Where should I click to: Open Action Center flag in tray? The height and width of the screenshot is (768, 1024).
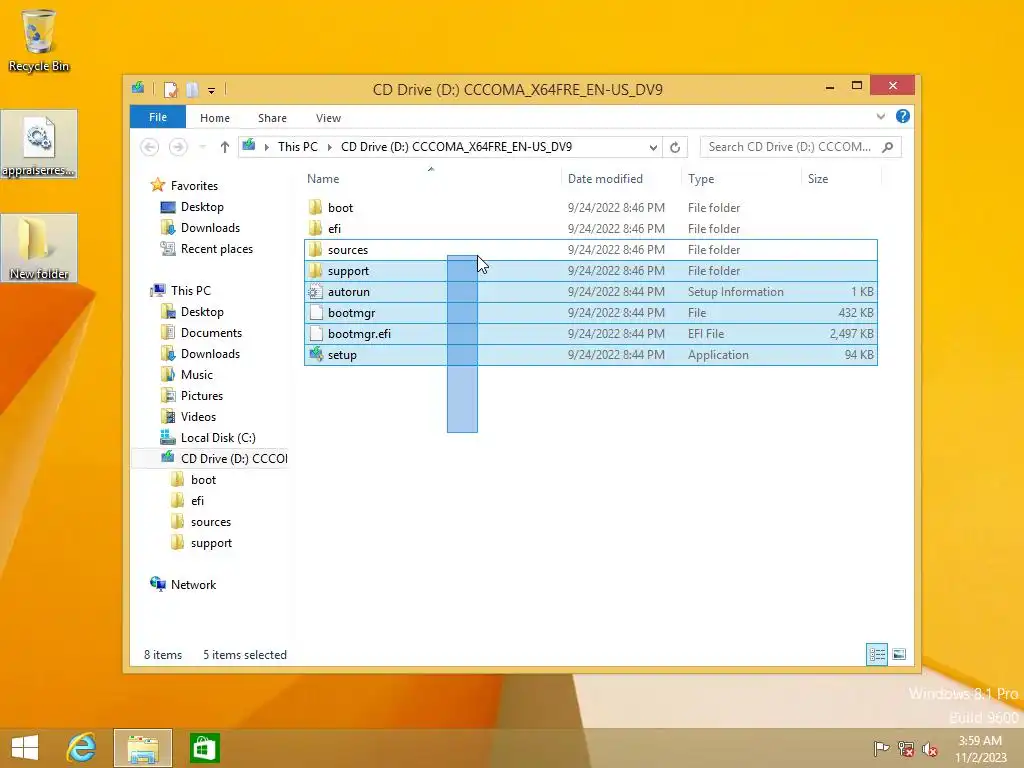coord(882,748)
